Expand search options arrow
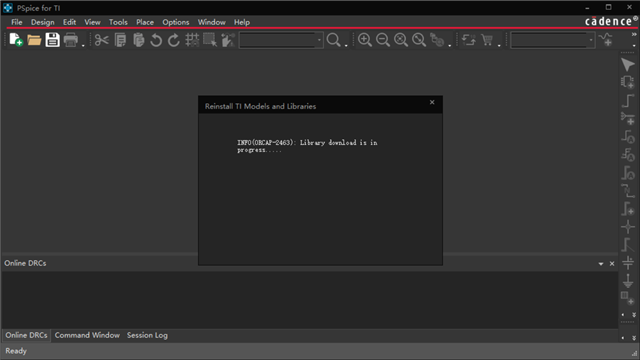This screenshot has width=640, height=360. click(x=346, y=45)
